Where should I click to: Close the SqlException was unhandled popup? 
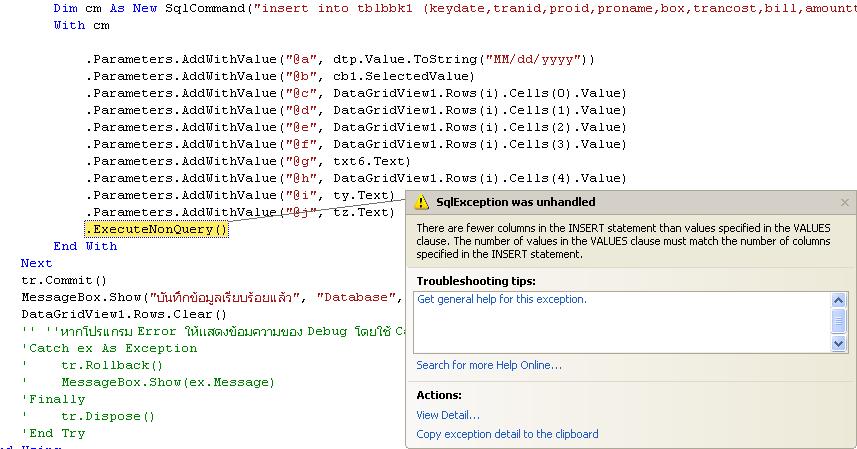point(844,202)
